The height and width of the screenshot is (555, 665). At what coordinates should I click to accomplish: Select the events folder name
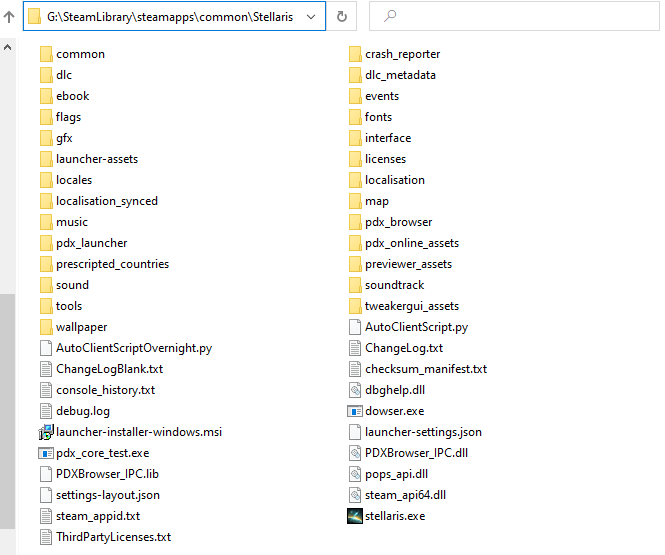pyautogui.click(x=382, y=96)
